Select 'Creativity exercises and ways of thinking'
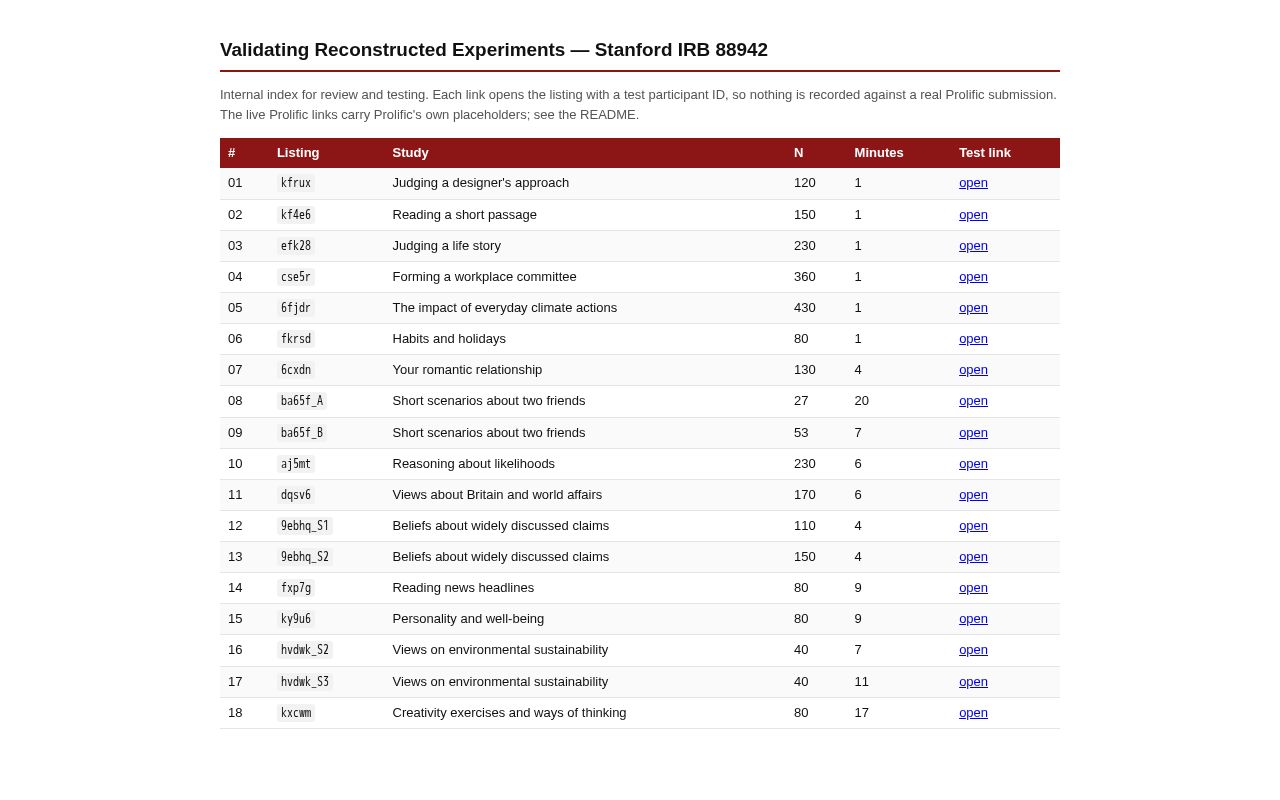Viewport: 1280px width, 800px height. (x=510, y=713)
